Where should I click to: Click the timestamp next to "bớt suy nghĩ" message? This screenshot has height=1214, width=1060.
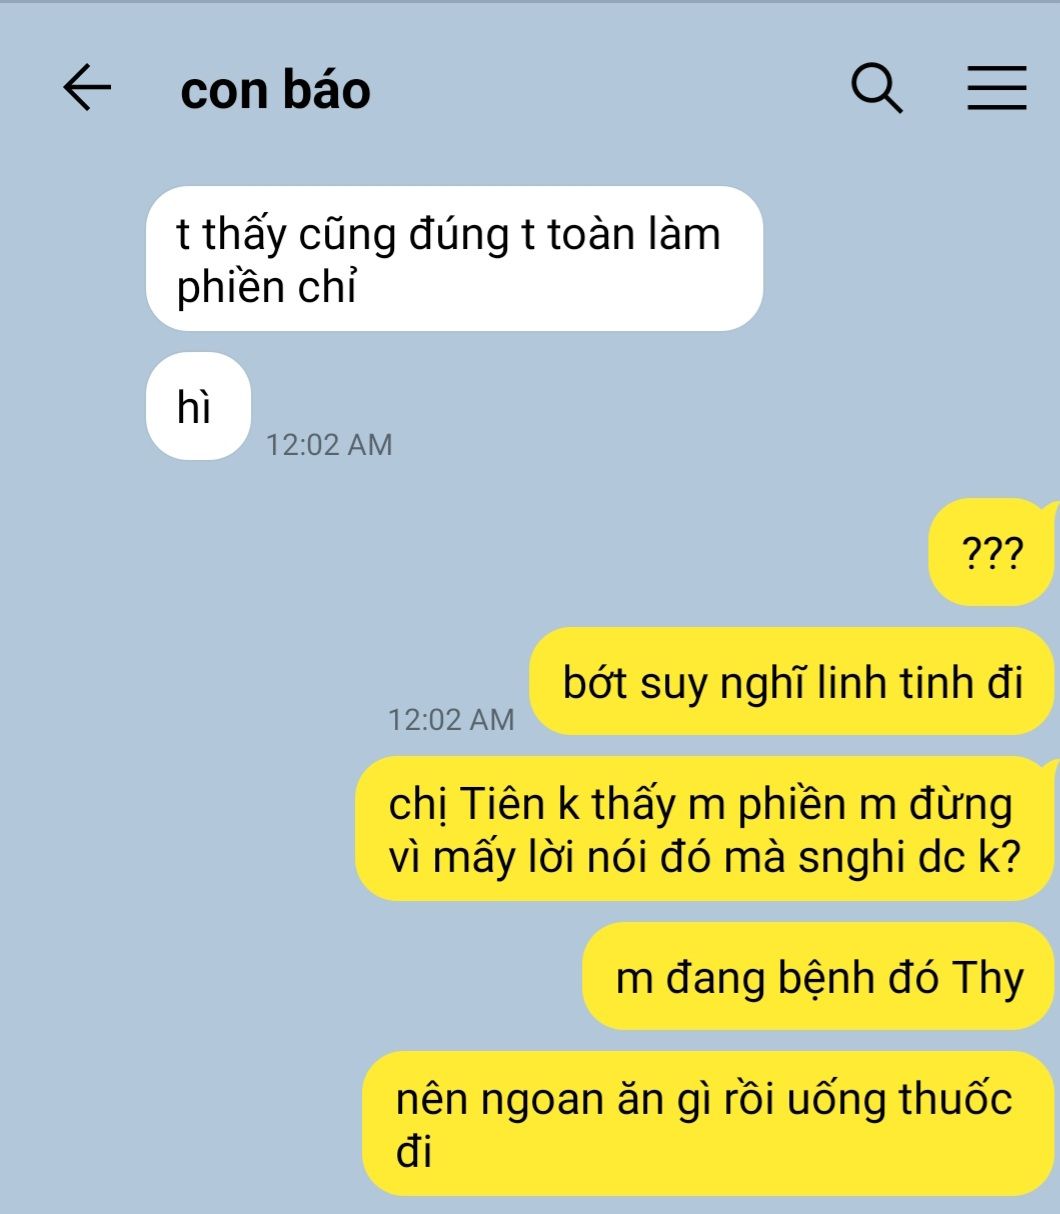(x=451, y=718)
